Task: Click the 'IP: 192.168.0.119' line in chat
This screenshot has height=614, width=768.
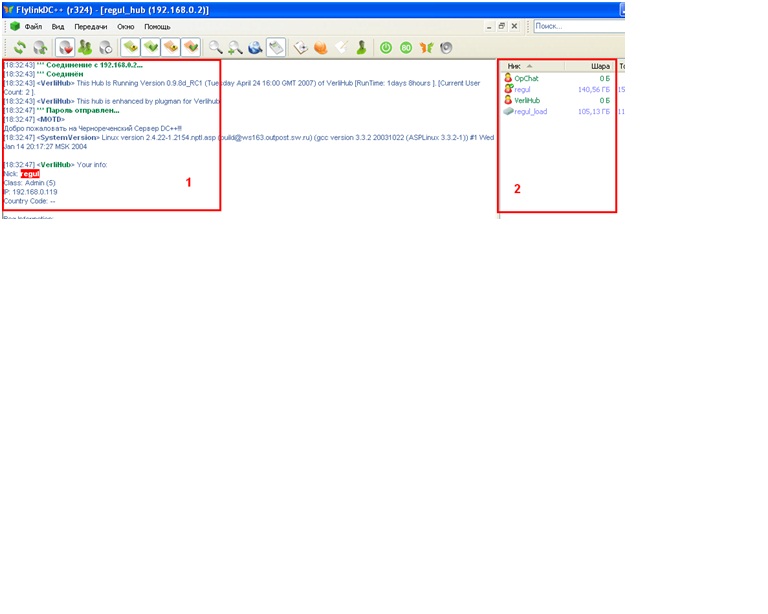Action: click(x=30, y=192)
